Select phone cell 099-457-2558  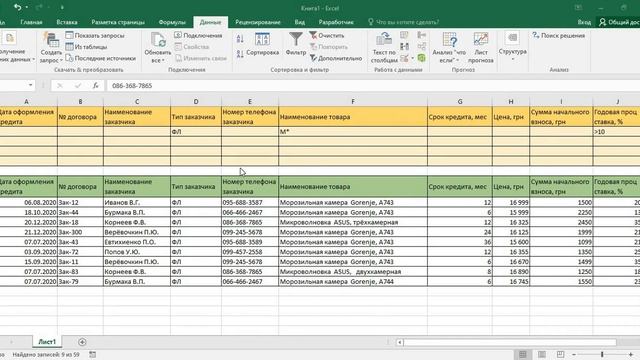(250, 252)
